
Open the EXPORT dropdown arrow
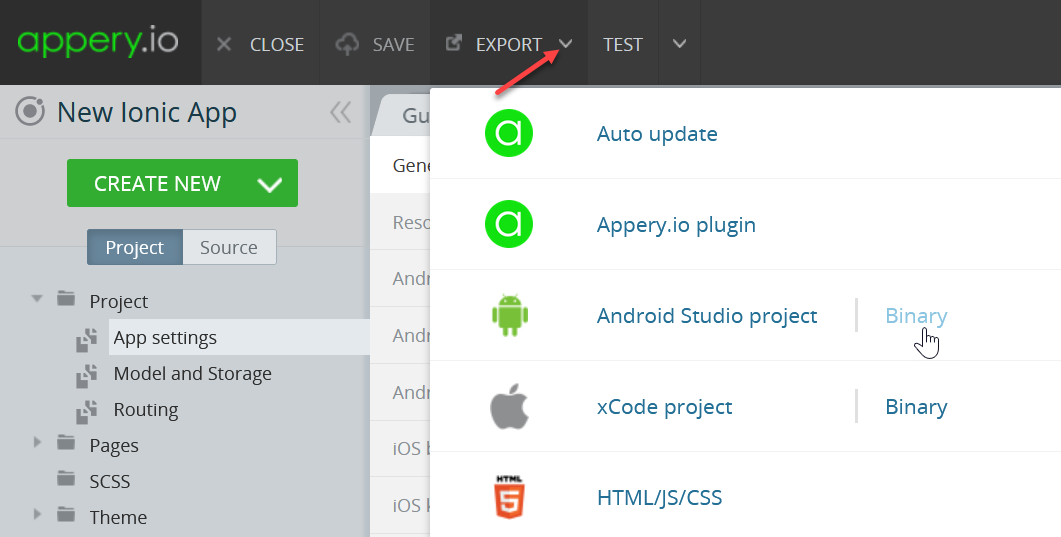pyautogui.click(x=566, y=44)
